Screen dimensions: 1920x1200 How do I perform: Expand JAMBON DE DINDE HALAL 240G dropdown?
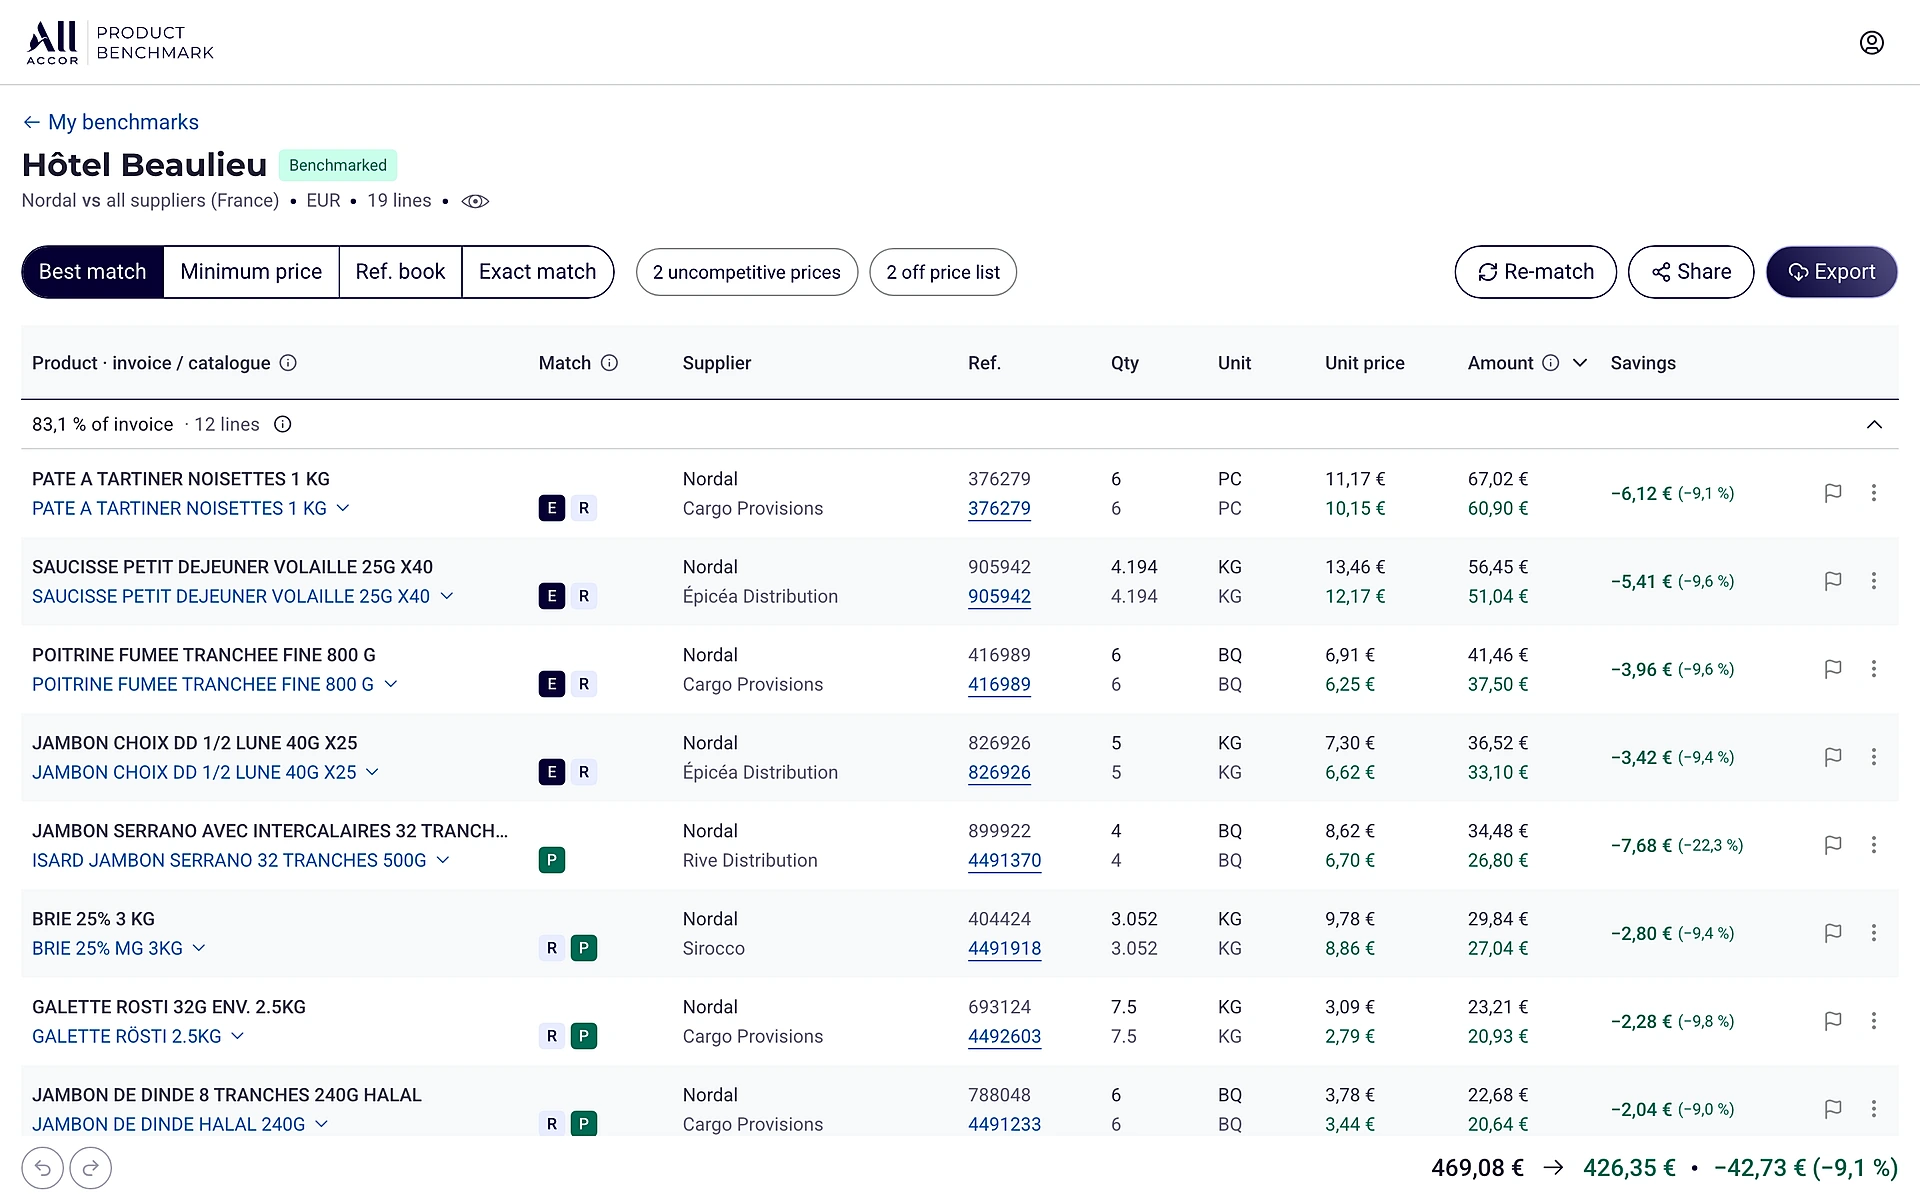[x=322, y=1124]
